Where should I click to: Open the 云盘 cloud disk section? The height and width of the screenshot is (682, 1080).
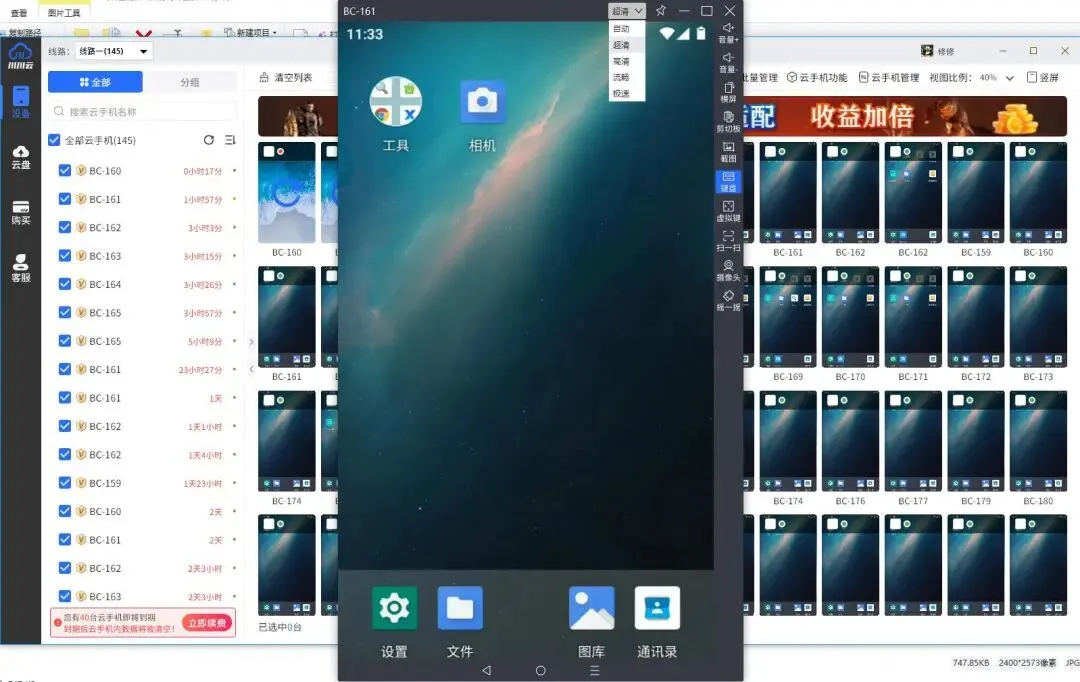pyautogui.click(x=21, y=157)
